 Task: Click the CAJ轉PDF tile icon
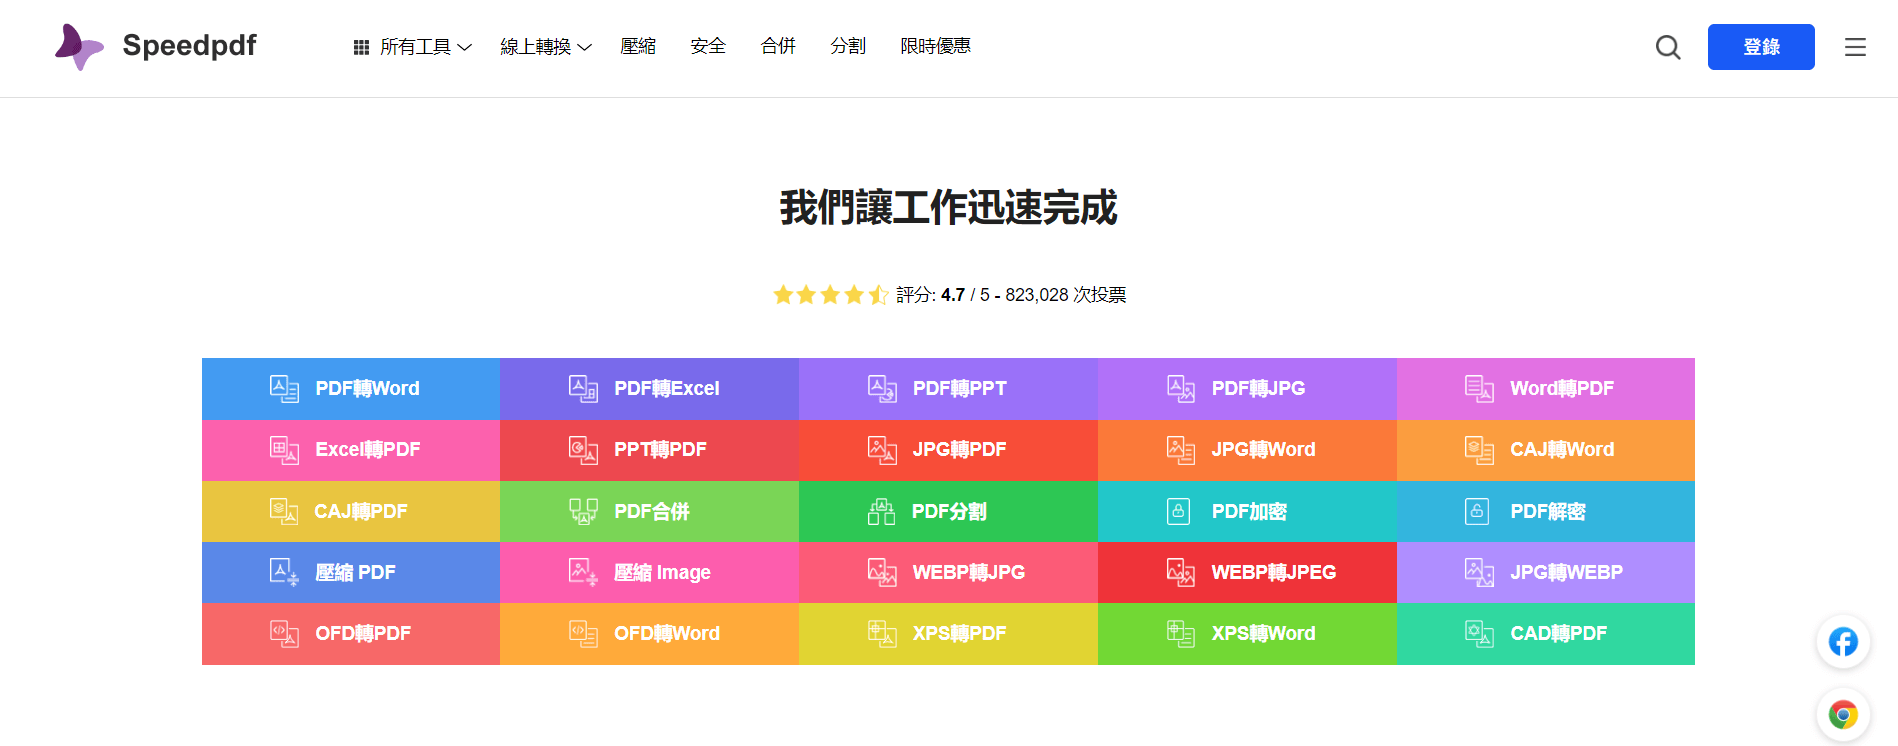284,512
